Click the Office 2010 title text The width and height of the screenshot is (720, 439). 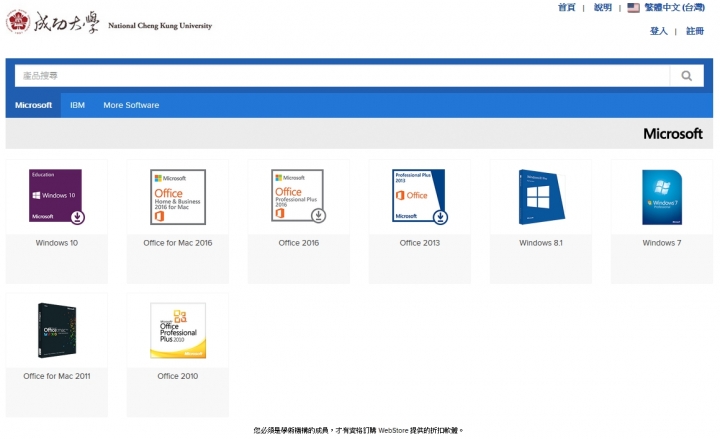tap(178, 376)
